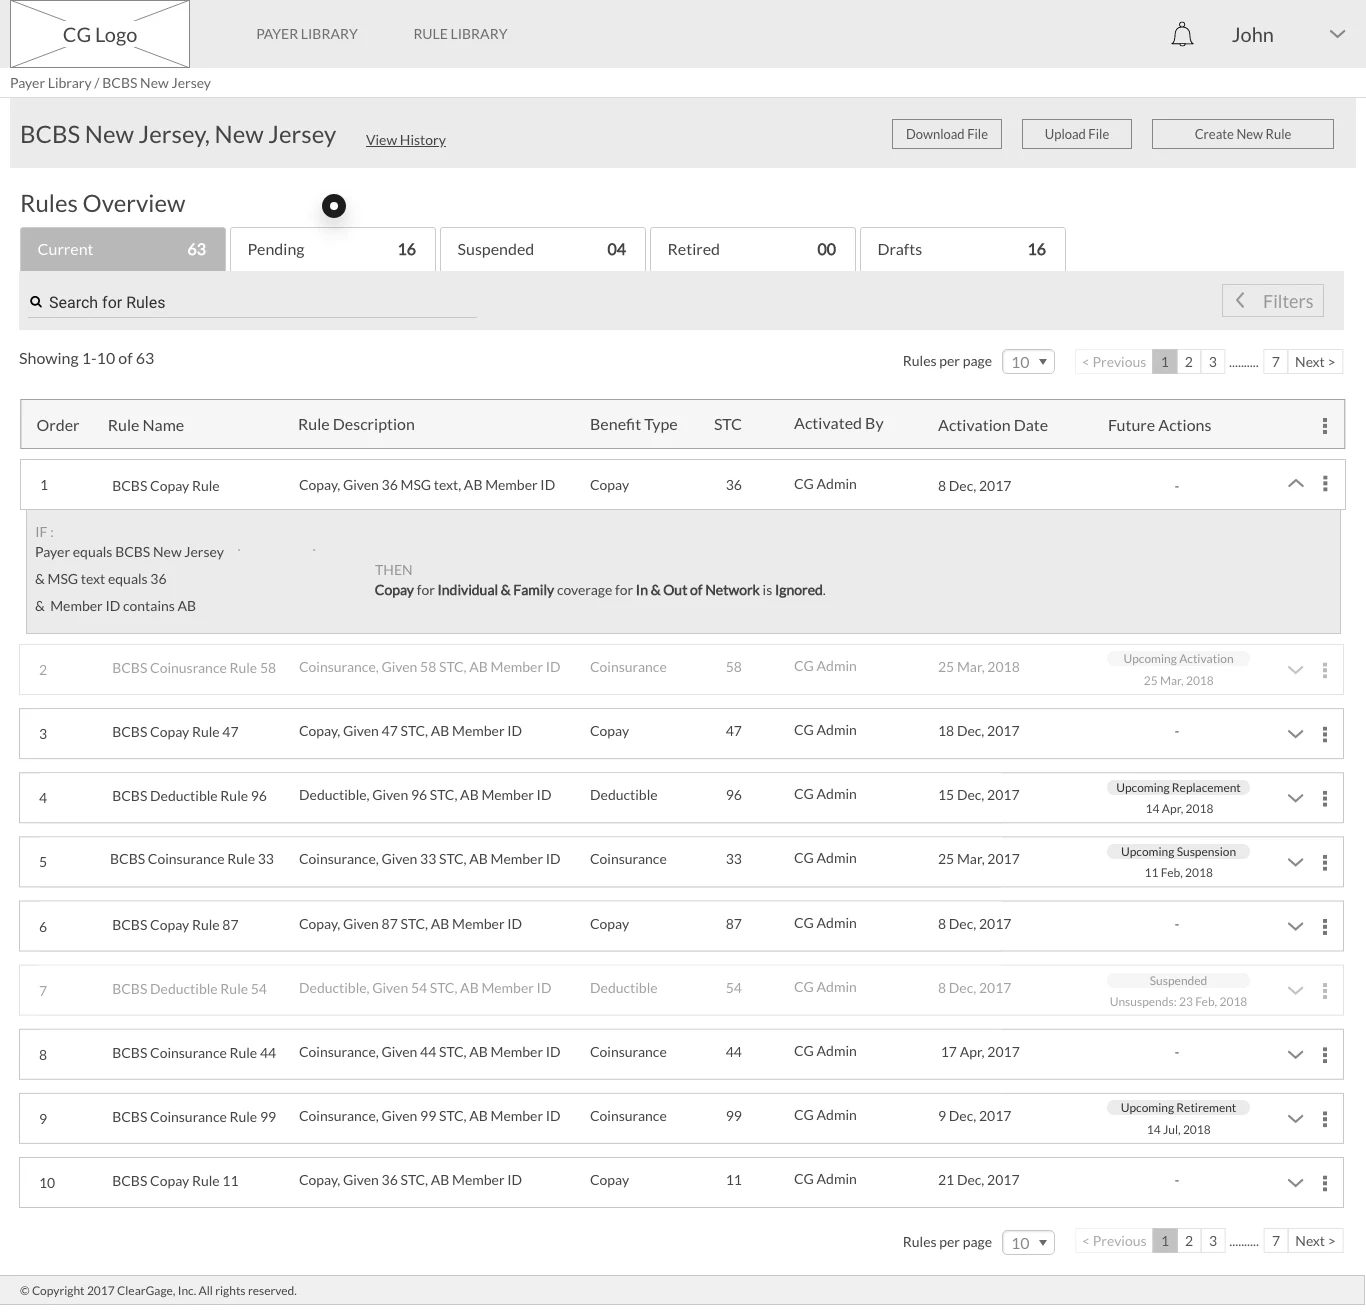
Task: Open the Rule Library nav item
Action: tap(460, 34)
